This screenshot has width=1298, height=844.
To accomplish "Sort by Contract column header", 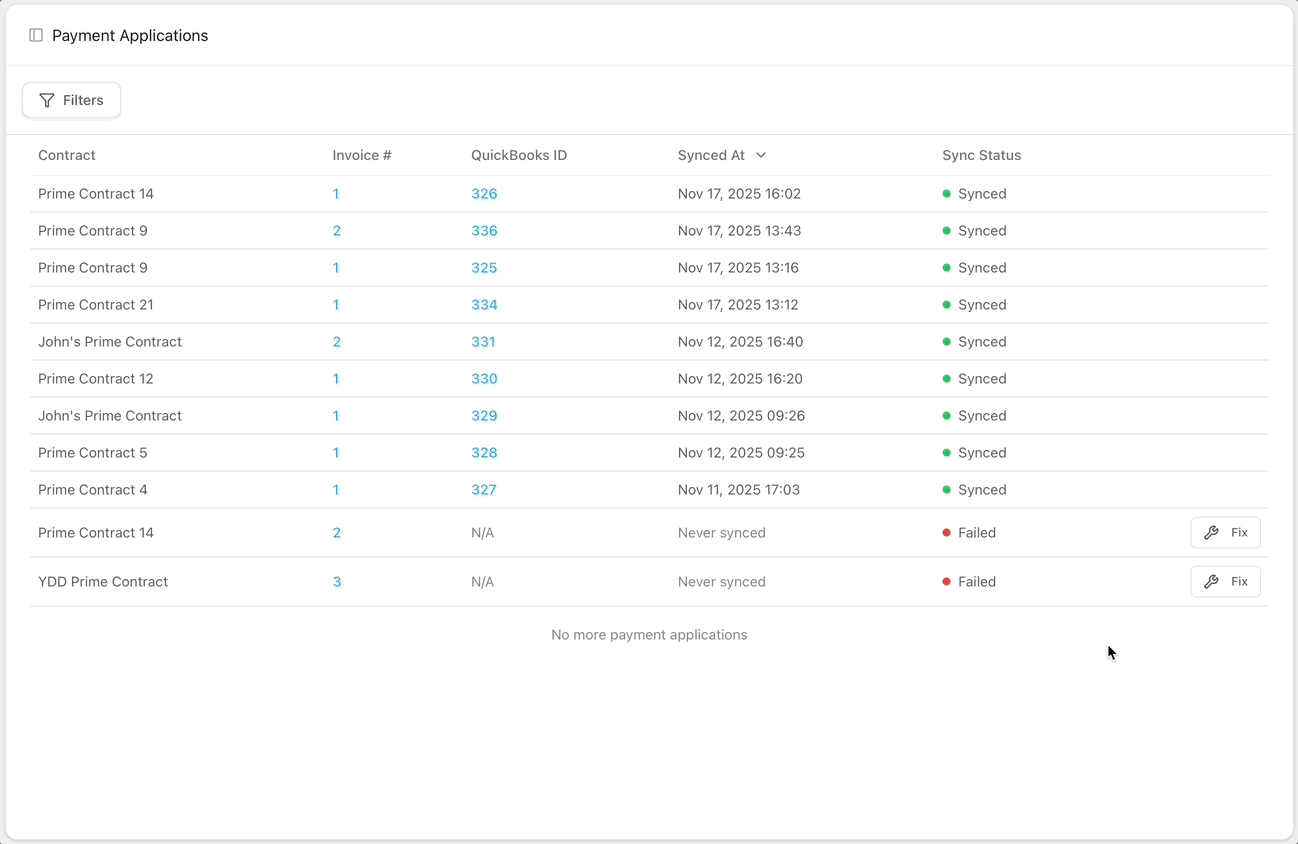I will [67, 155].
